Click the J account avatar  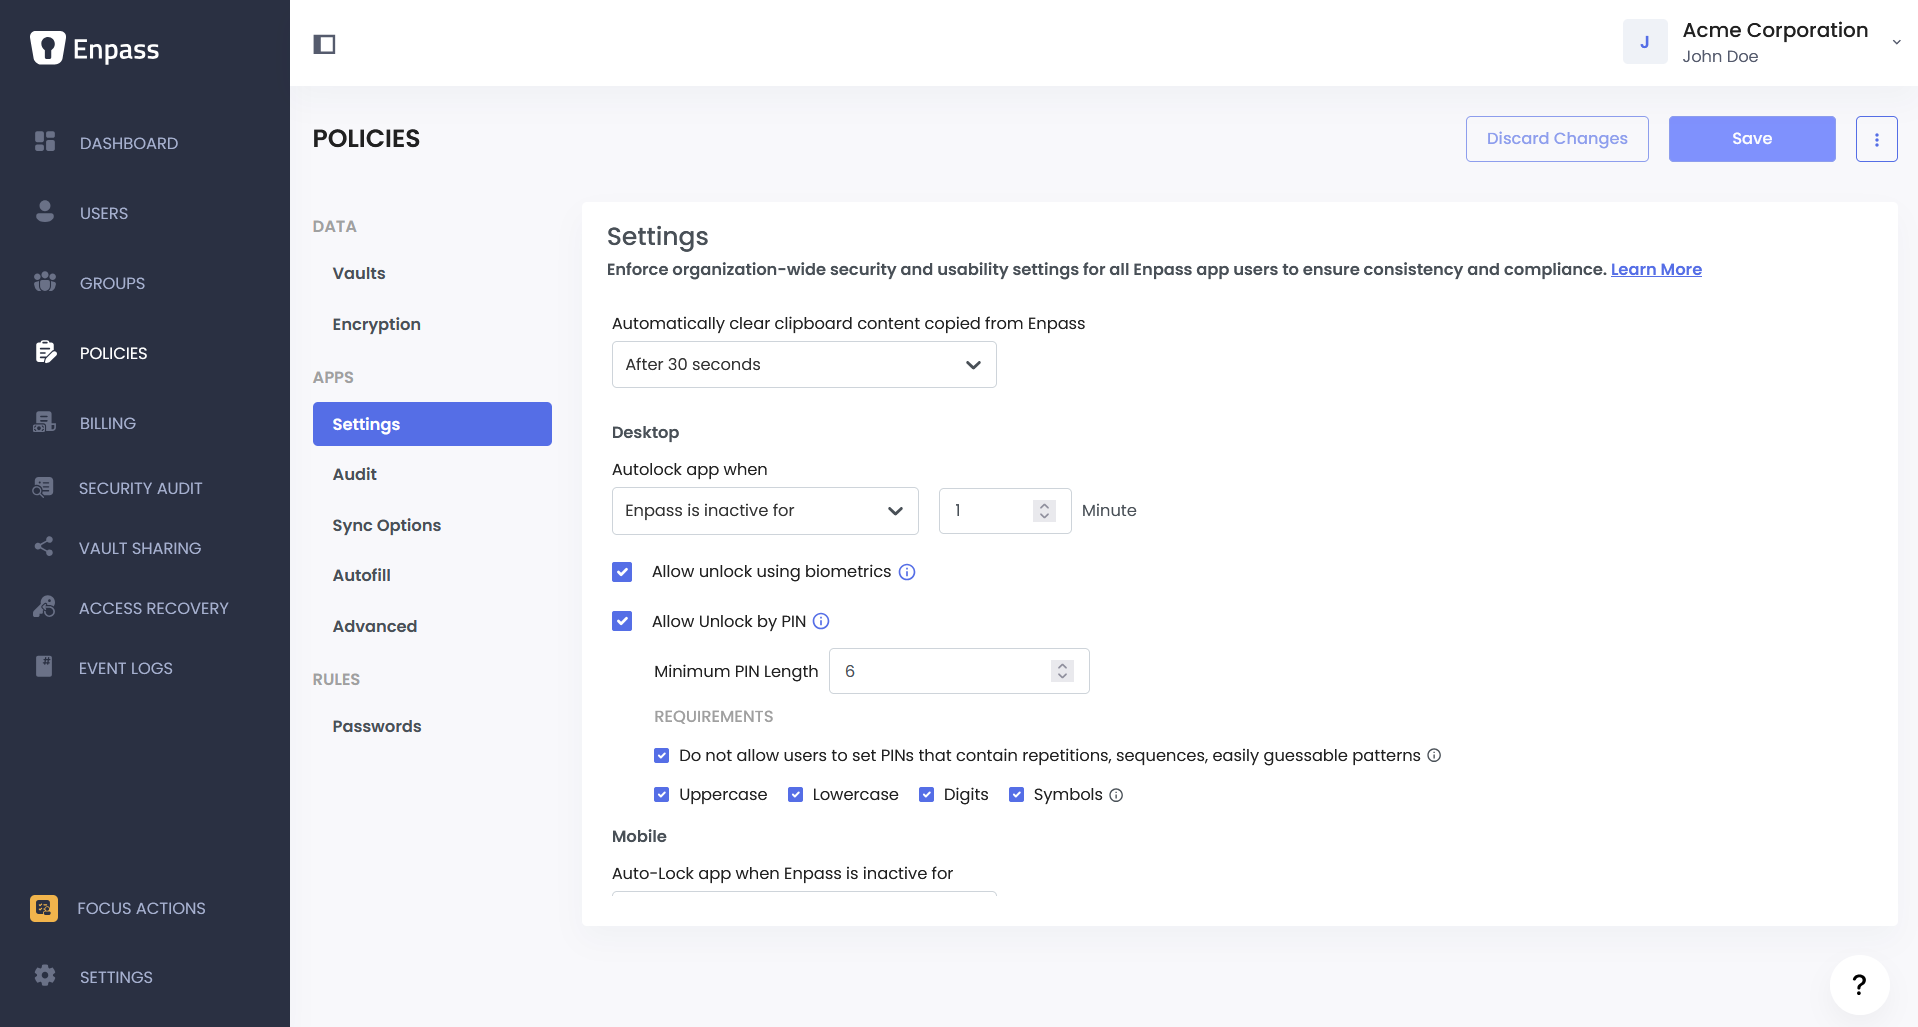(x=1645, y=42)
